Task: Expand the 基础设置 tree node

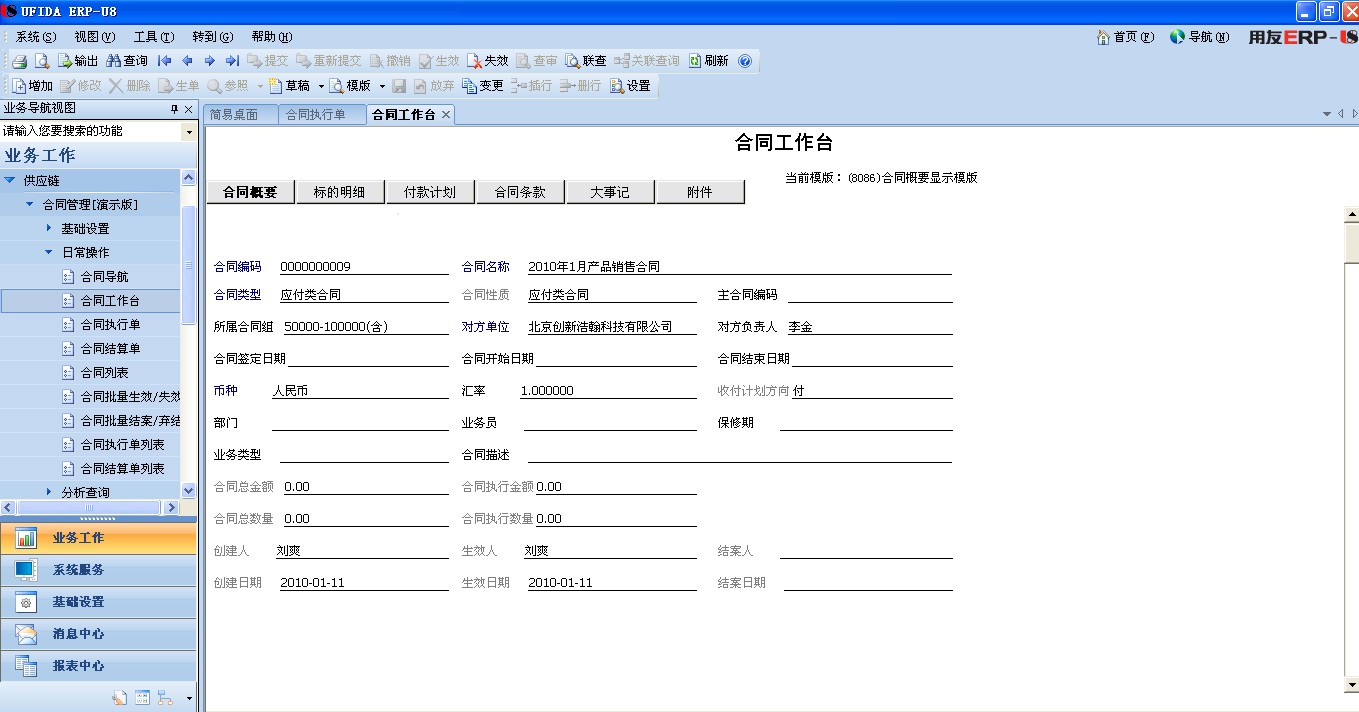Action: pyautogui.click(x=48, y=229)
